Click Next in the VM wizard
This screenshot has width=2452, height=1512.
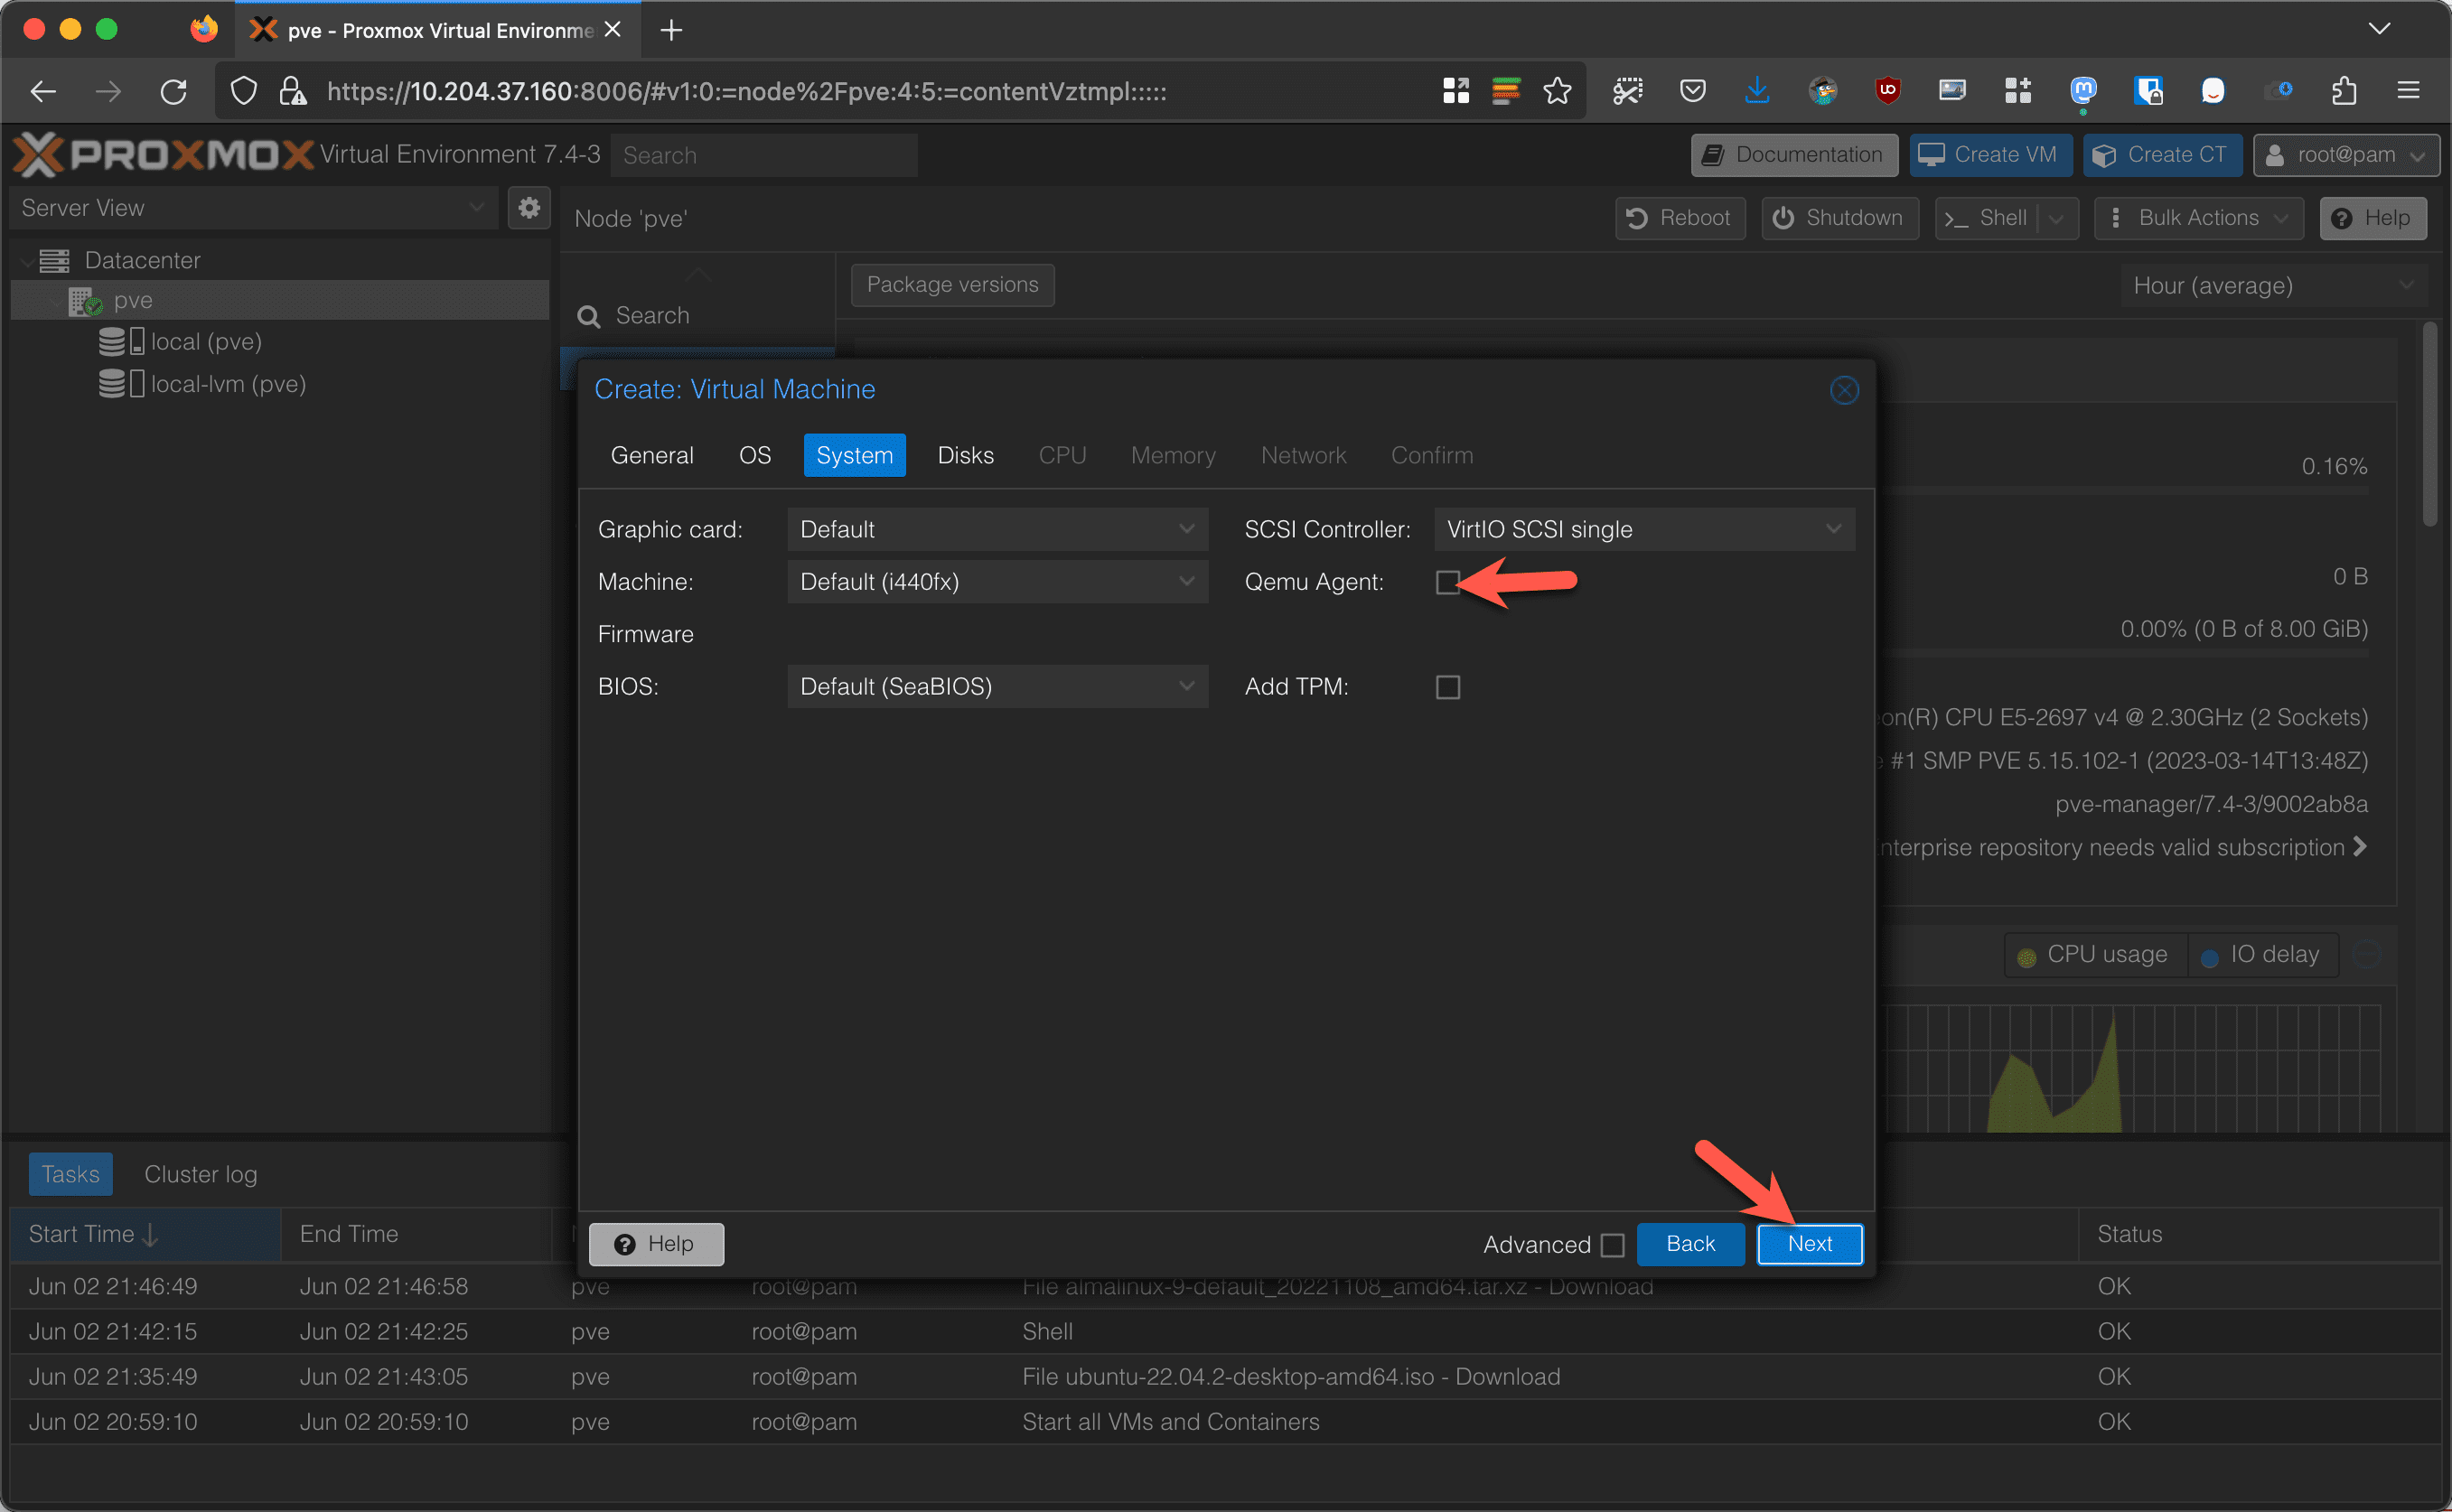(x=1809, y=1244)
